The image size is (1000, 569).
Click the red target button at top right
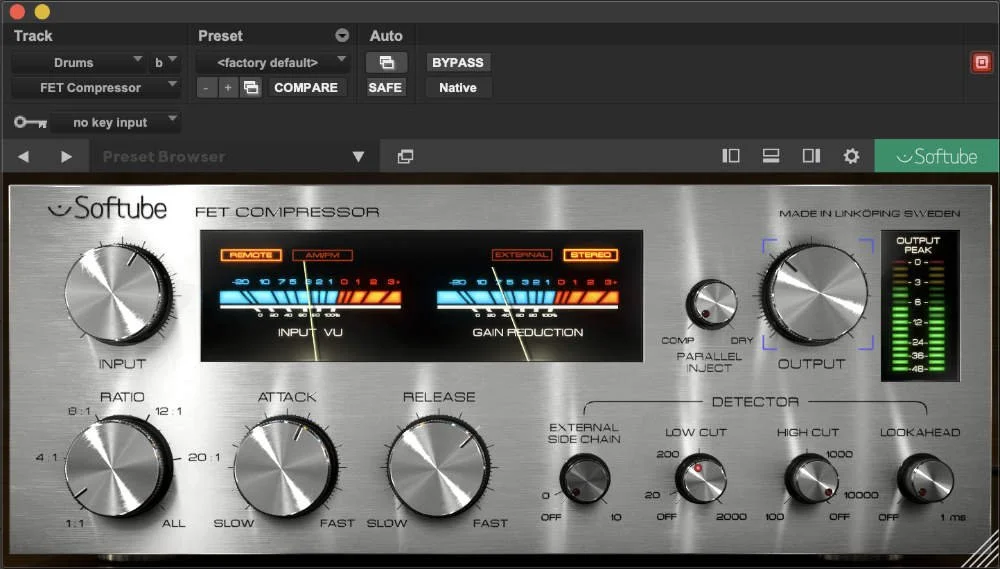tap(982, 63)
